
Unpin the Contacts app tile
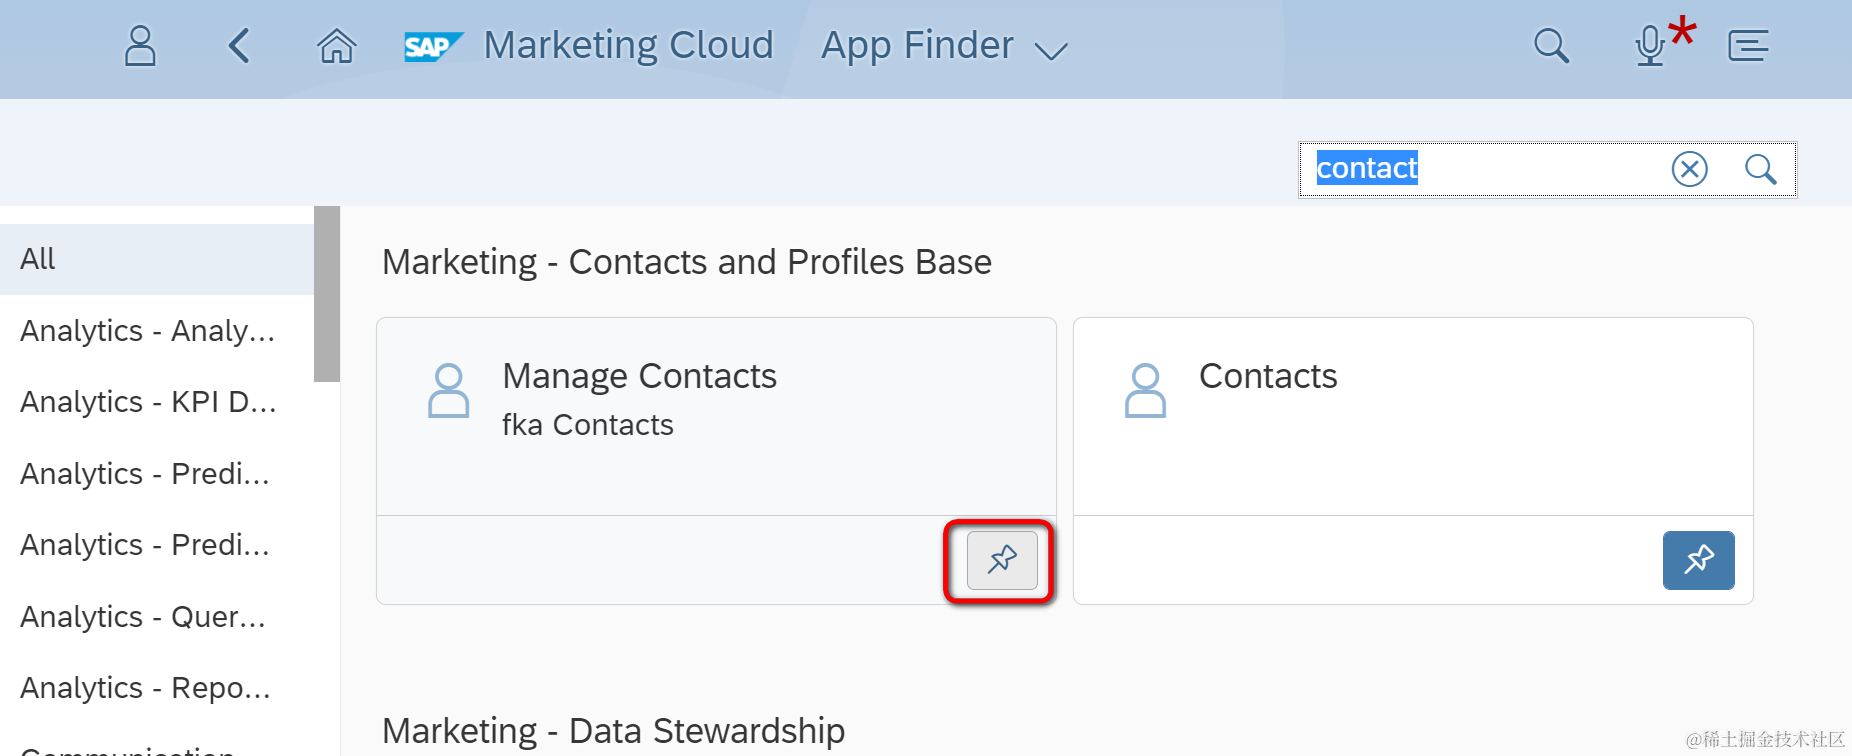(1698, 560)
